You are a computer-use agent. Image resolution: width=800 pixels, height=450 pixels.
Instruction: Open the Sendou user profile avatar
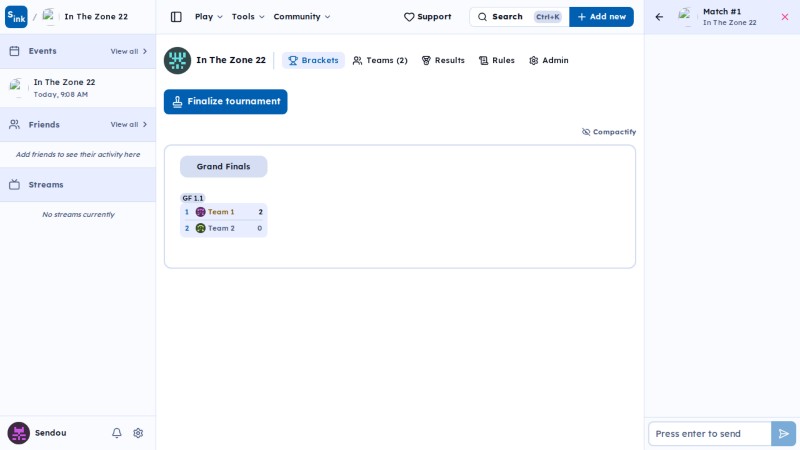[18, 433]
